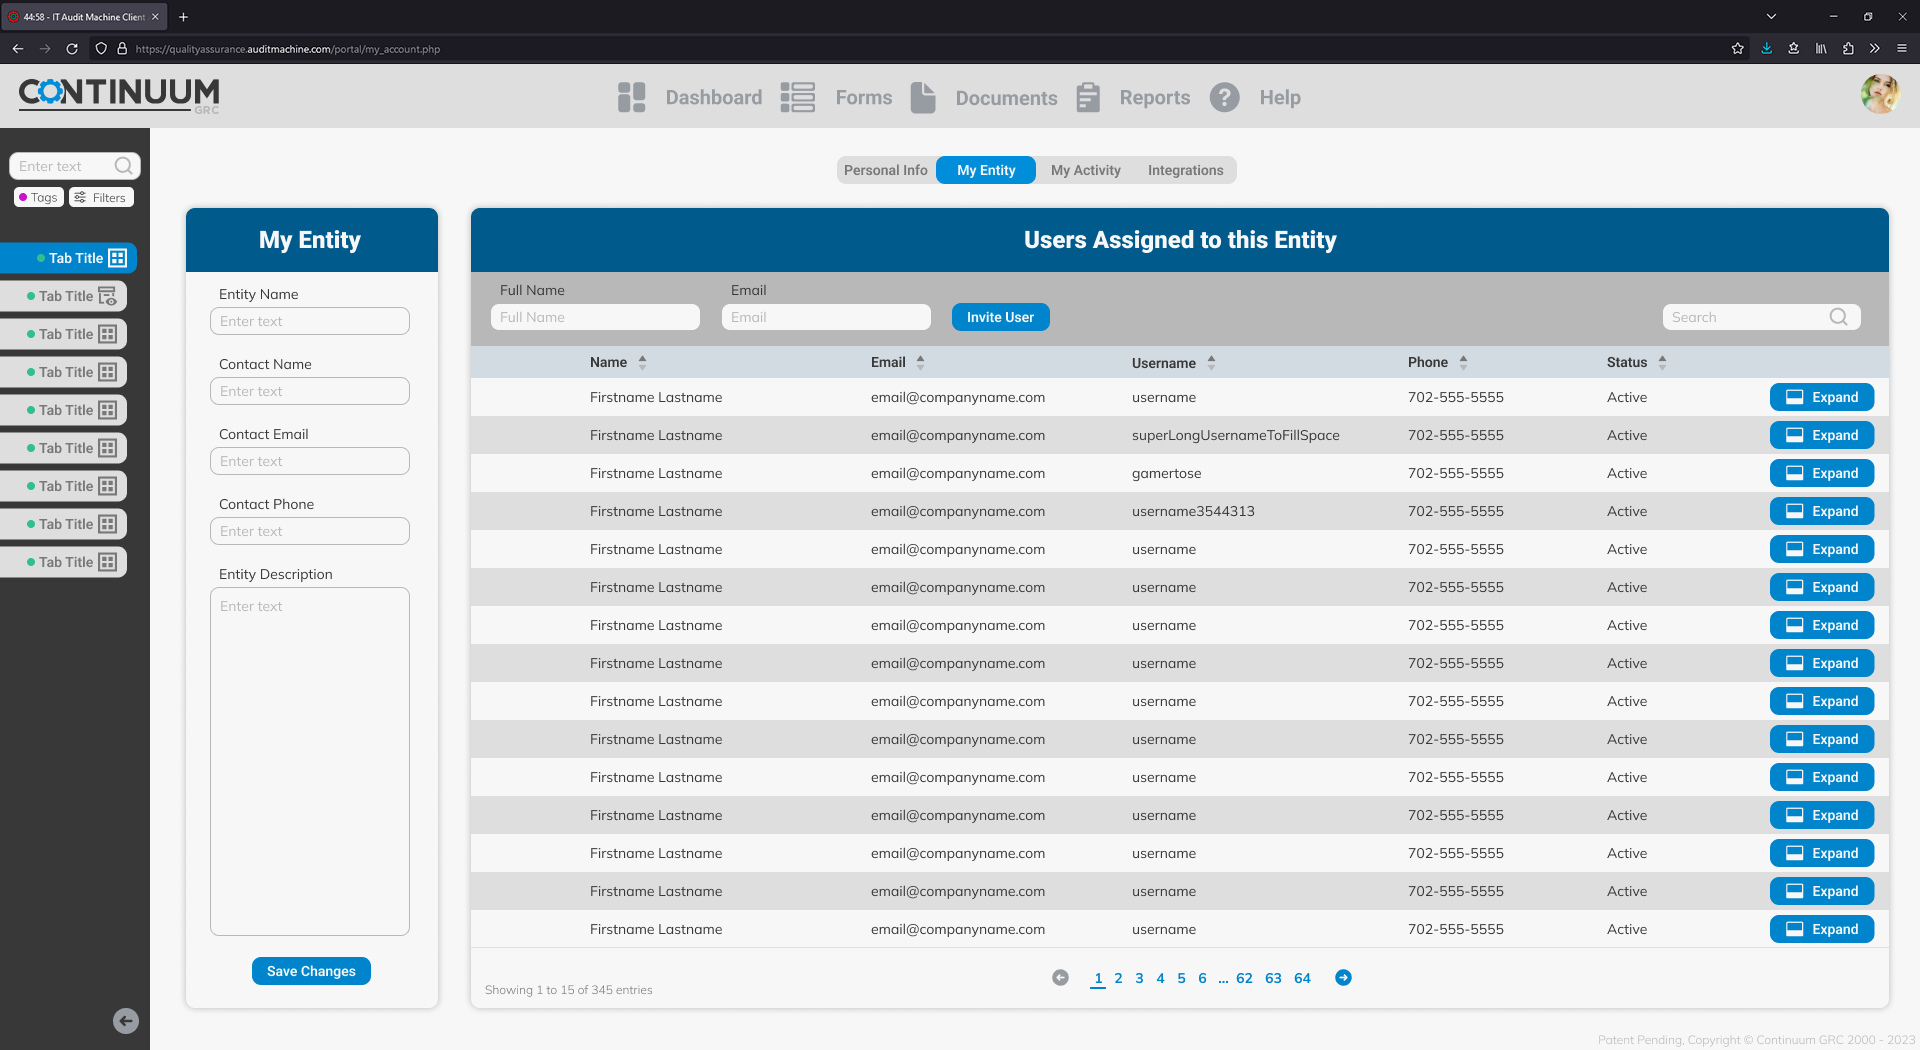Go to next page of entries arrow
Viewport: 1920px width, 1050px height.
pos(1343,978)
